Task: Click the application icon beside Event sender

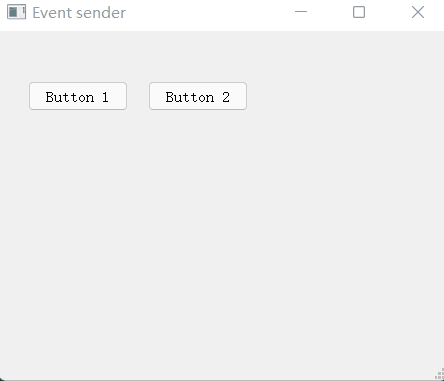Action: pos(16,12)
